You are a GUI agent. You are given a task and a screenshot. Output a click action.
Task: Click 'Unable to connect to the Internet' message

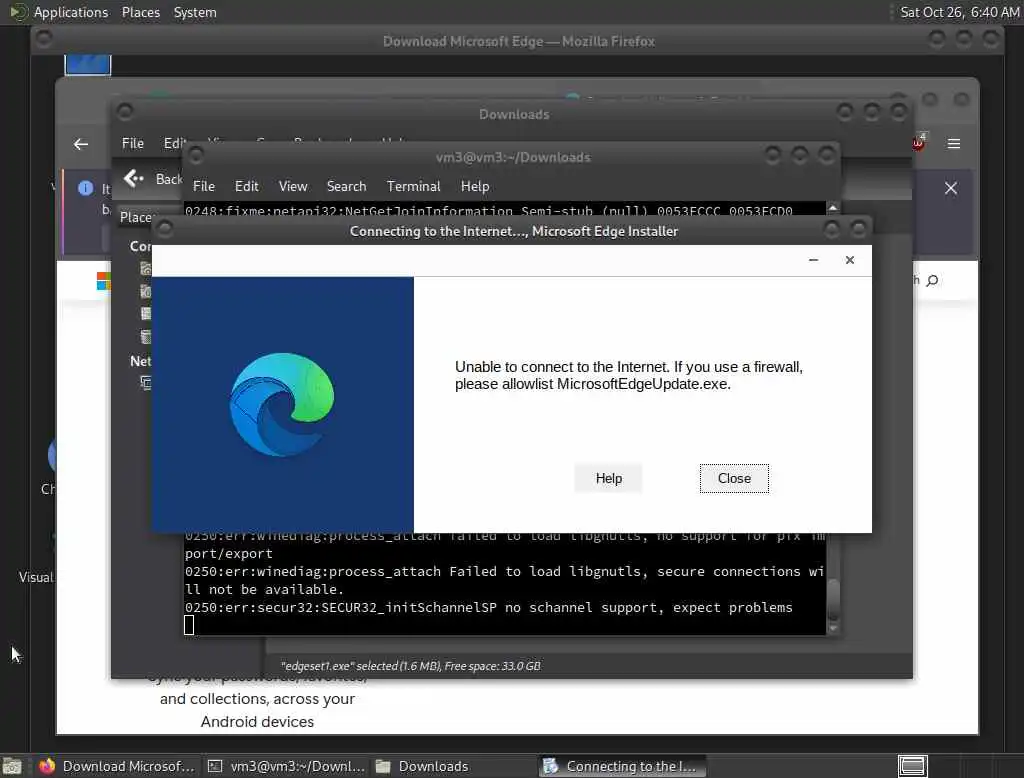tap(629, 376)
